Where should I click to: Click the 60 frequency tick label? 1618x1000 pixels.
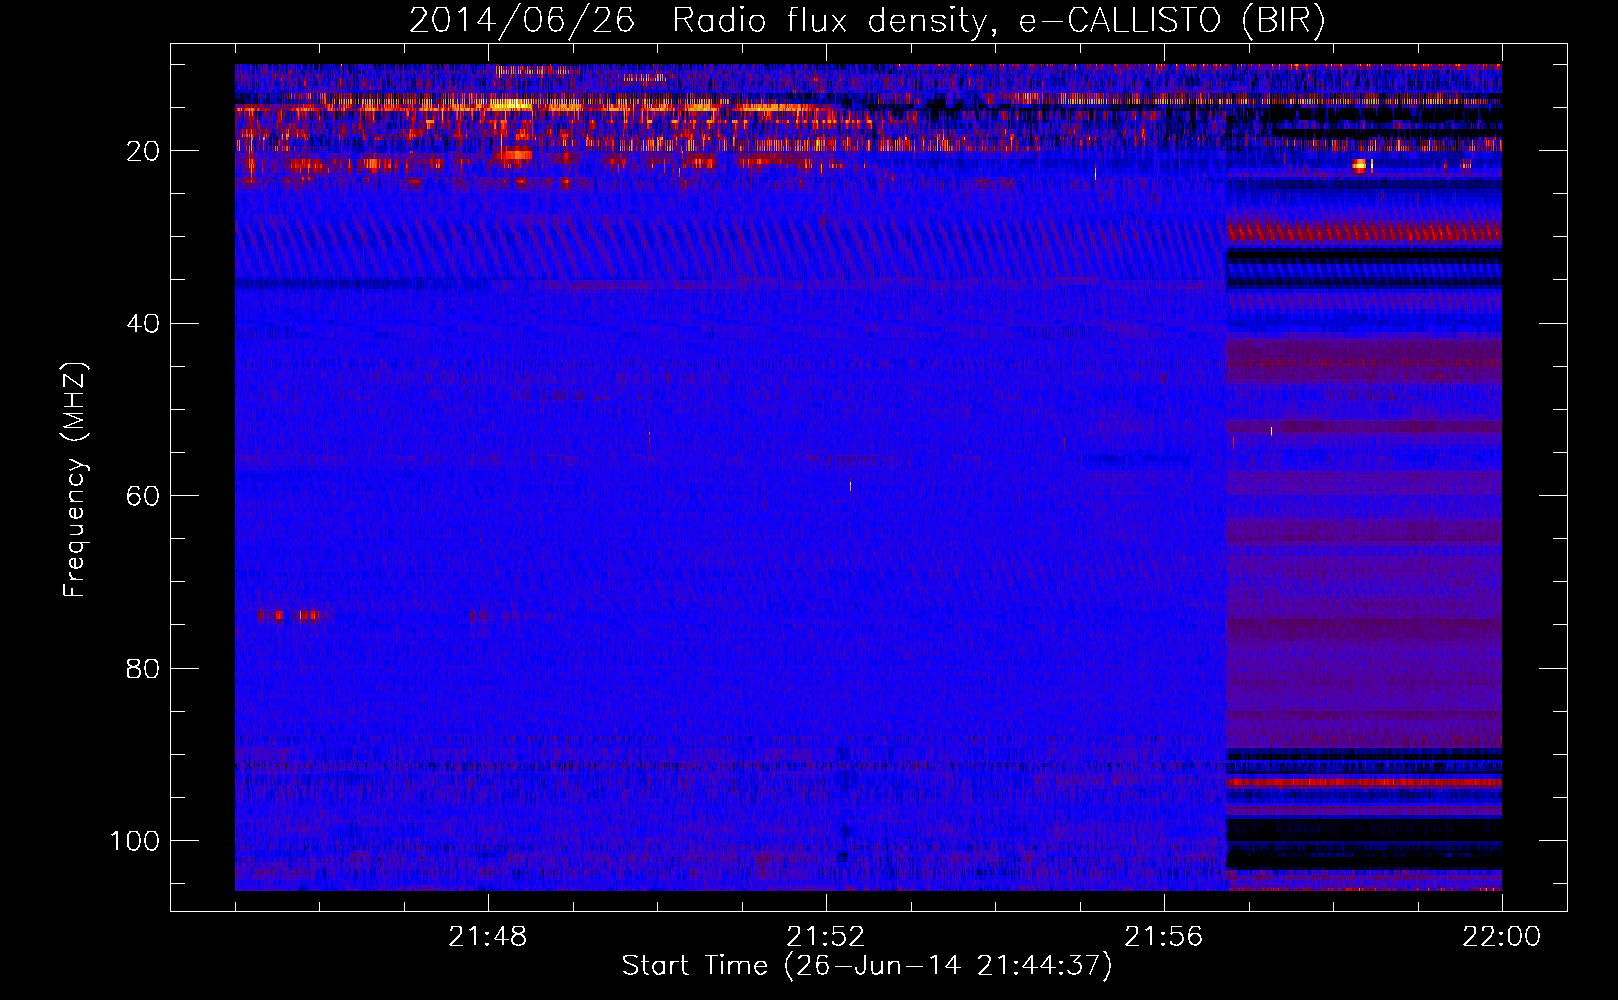[144, 496]
